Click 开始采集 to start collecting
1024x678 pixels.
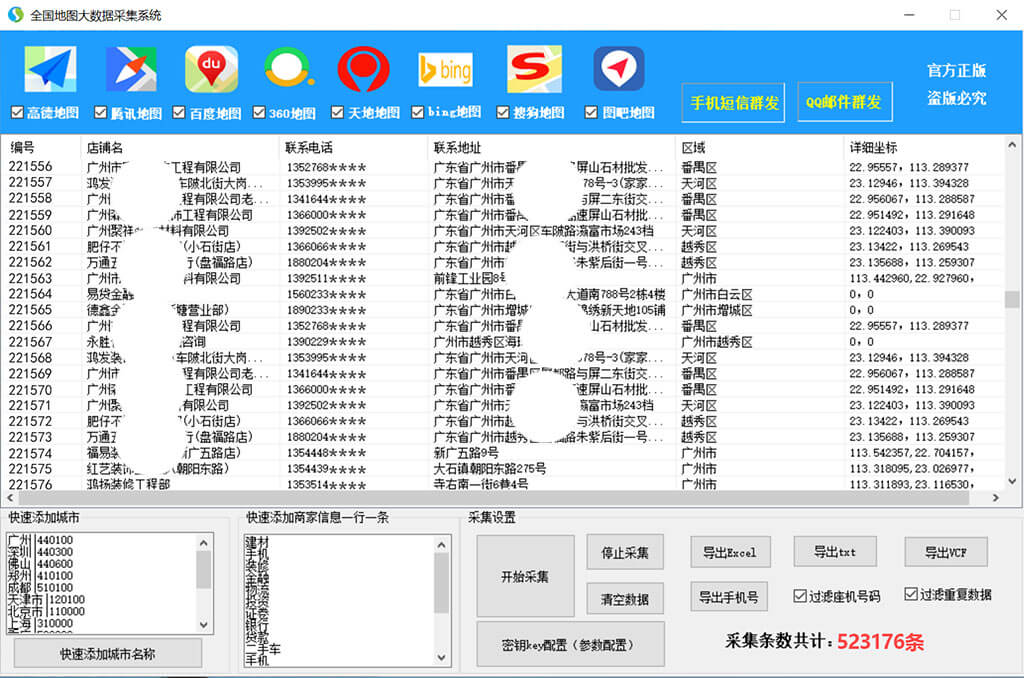(x=523, y=577)
